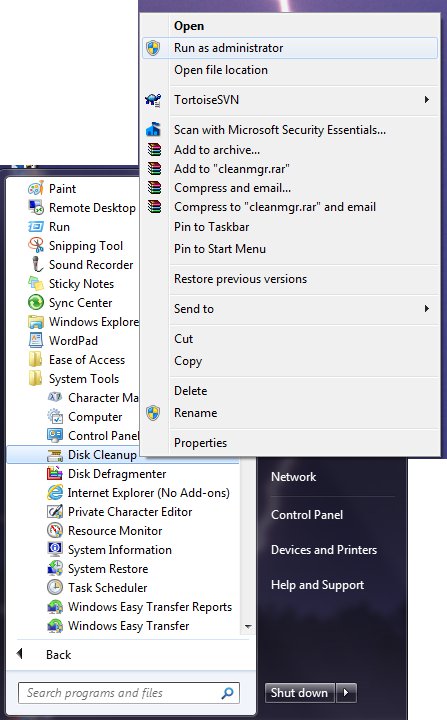Click the Task Scheduler clock icon
Viewport: 447px width, 720px height.
[x=55, y=587]
